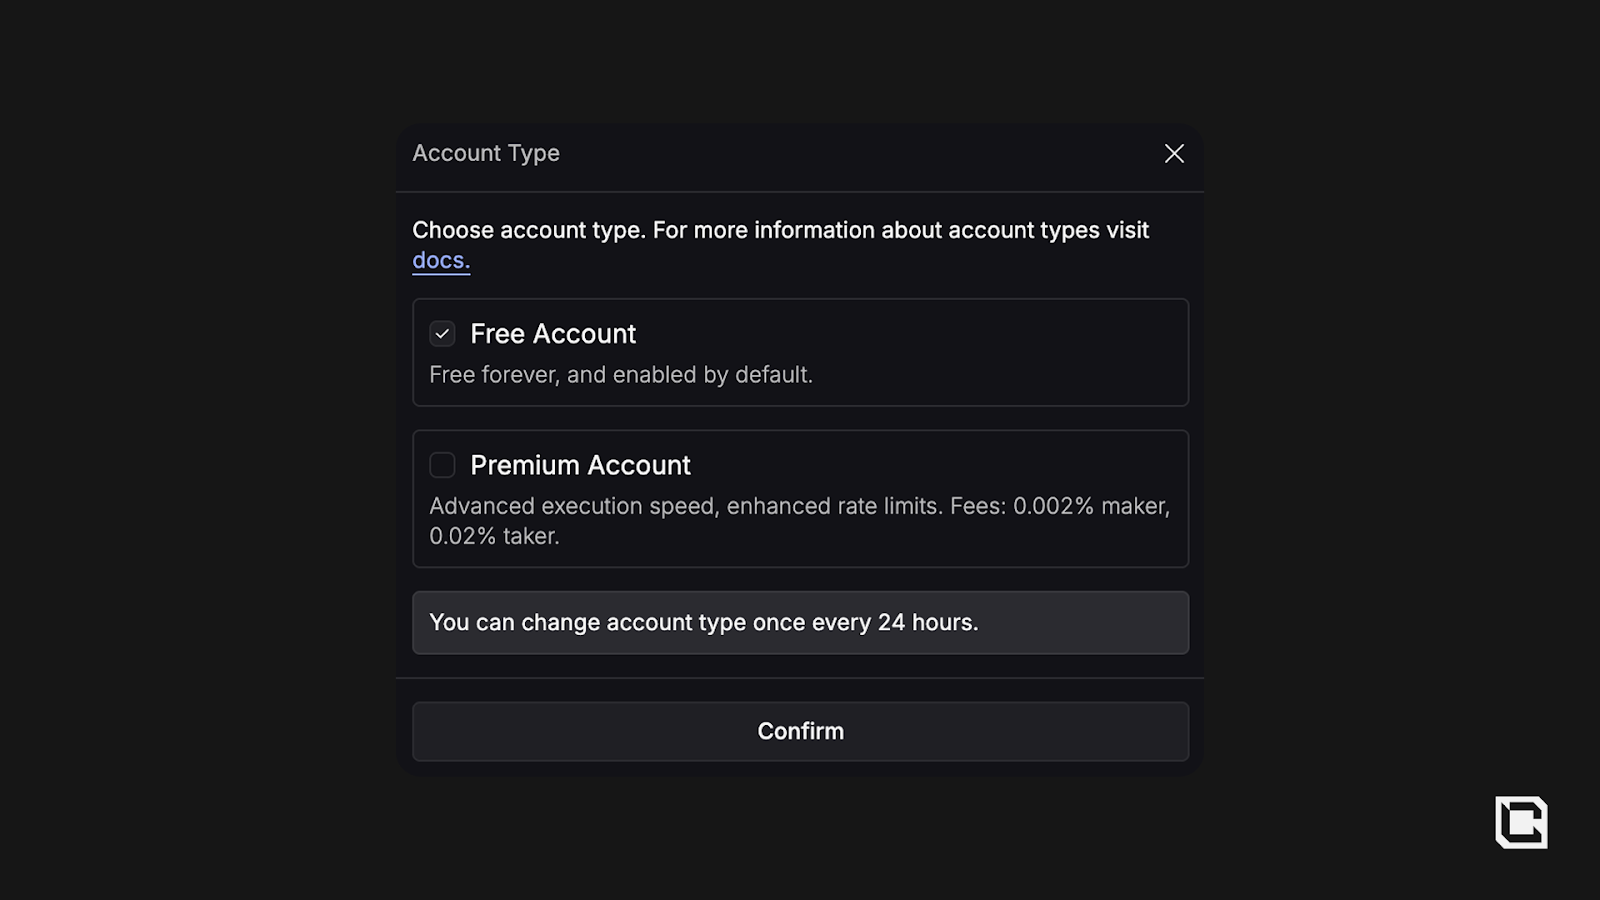Select the Free Account label text
Image resolution: width=1600 pixels, height=900 pixels.
coord(553,334)
